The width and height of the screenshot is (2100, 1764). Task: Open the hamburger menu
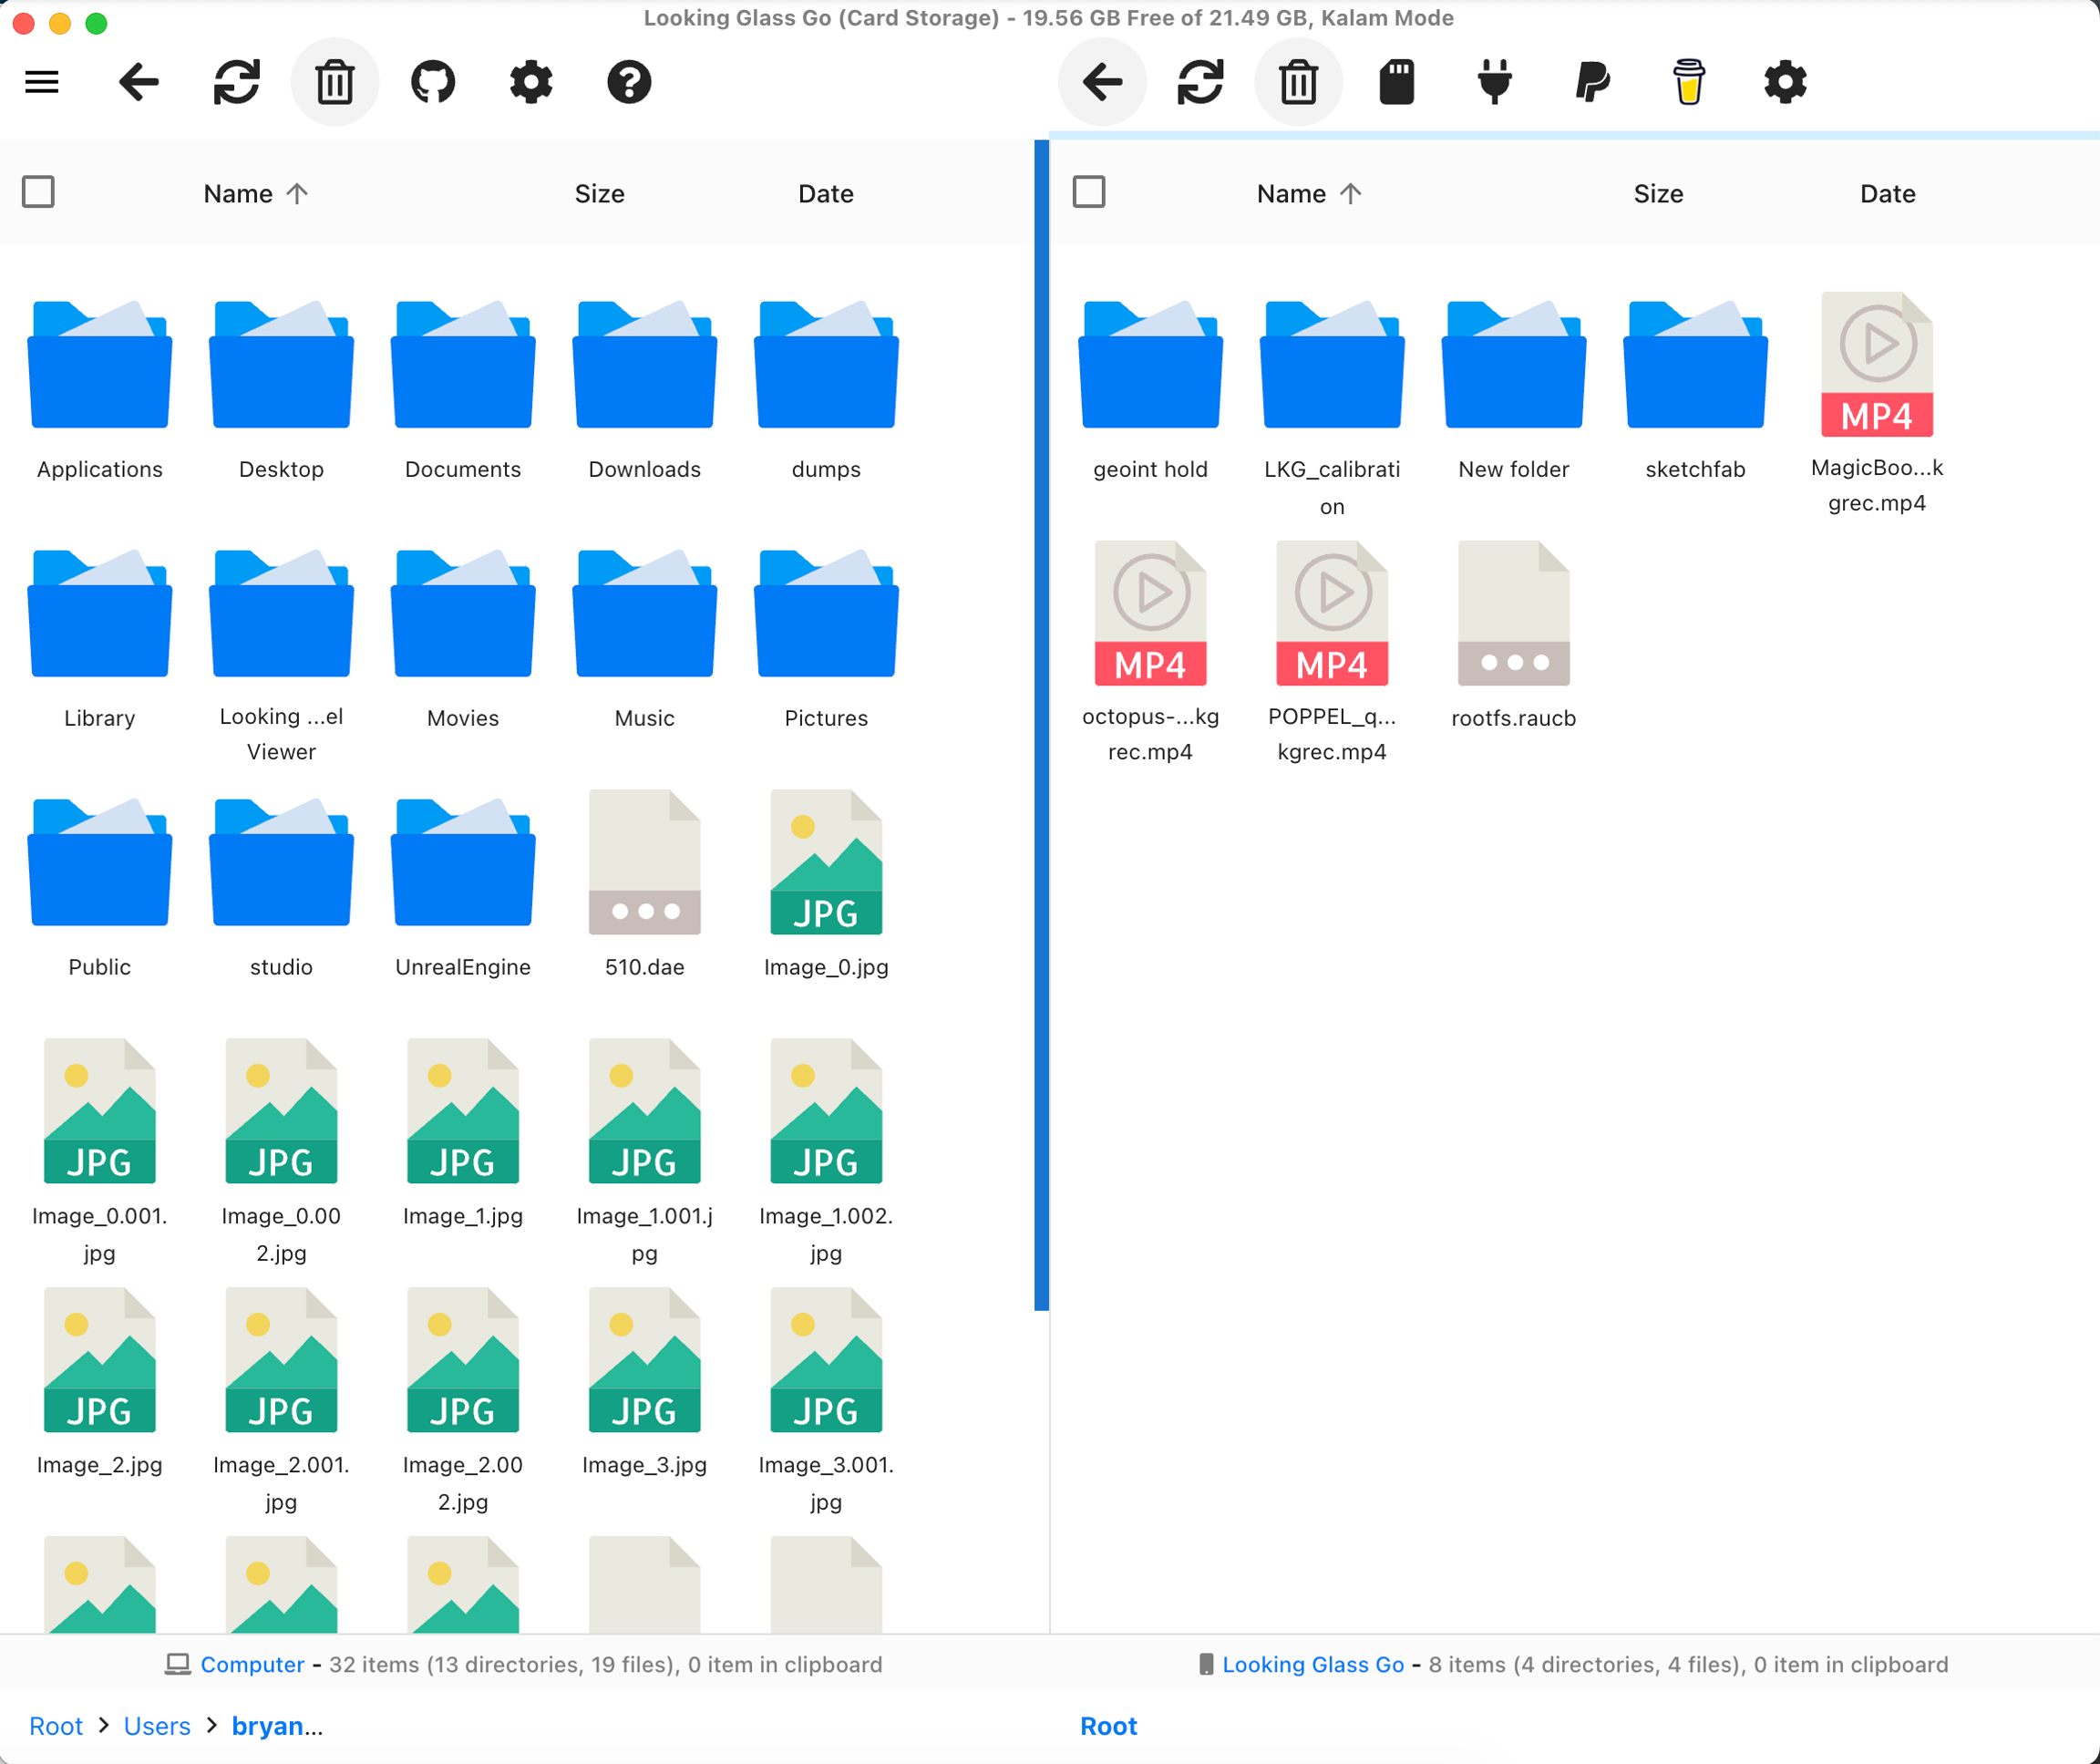point(41,82)
